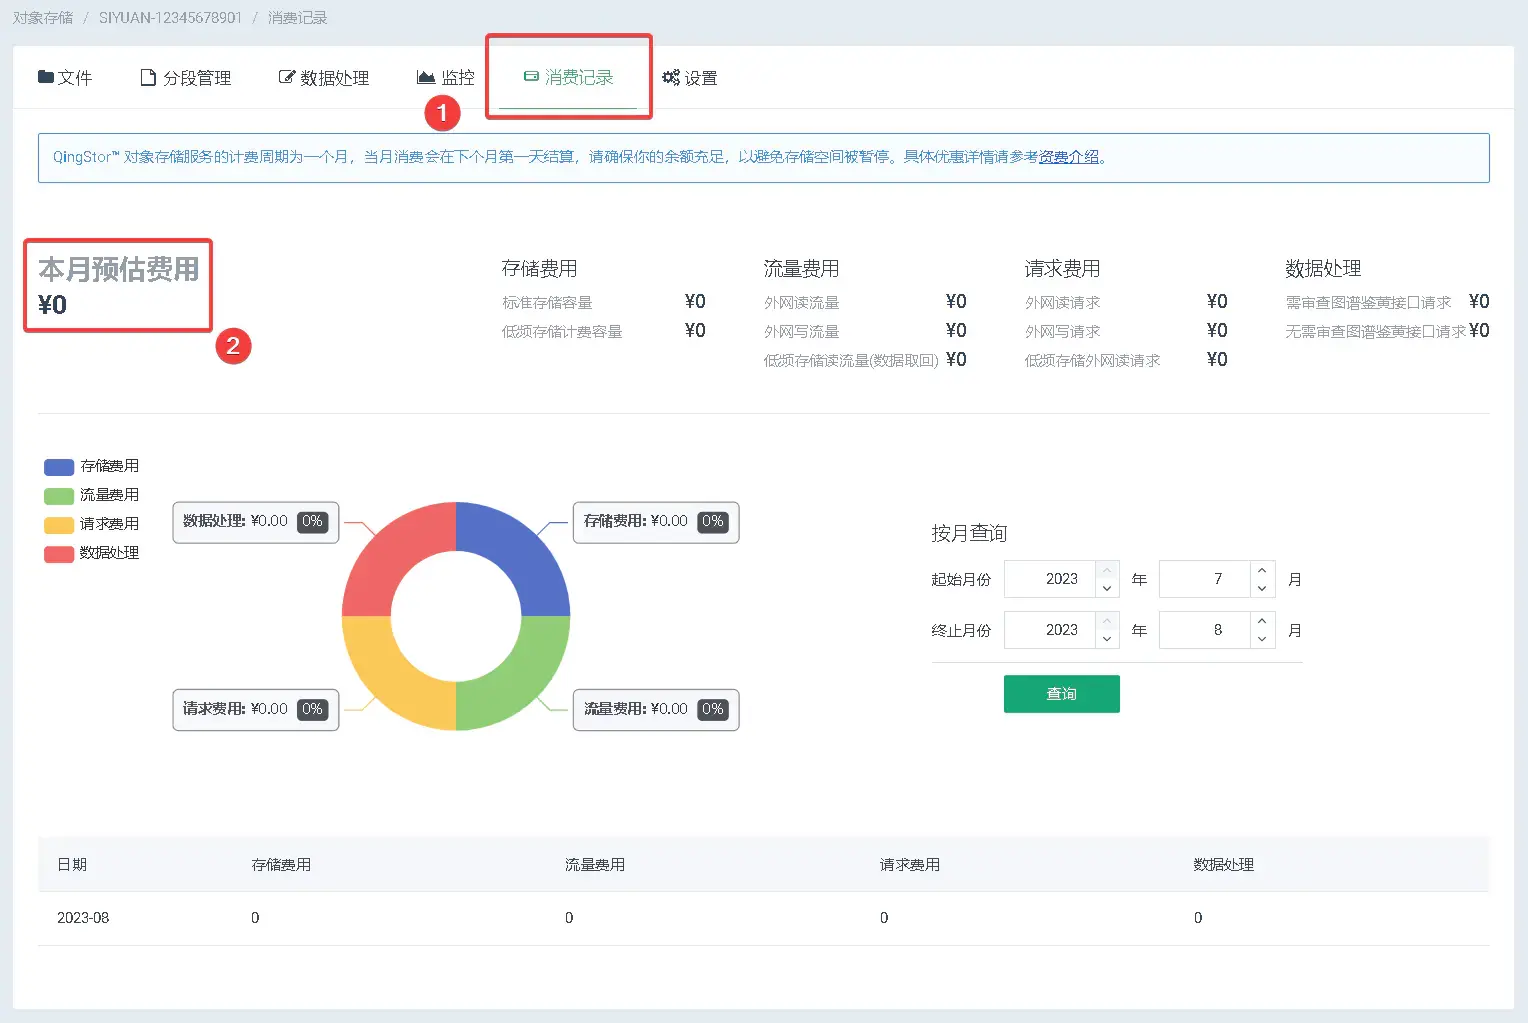
Task: Open bucket SIYUAN-12345678901 from breadcrumb
Action: pyautogui.click(x=172, y=17)
